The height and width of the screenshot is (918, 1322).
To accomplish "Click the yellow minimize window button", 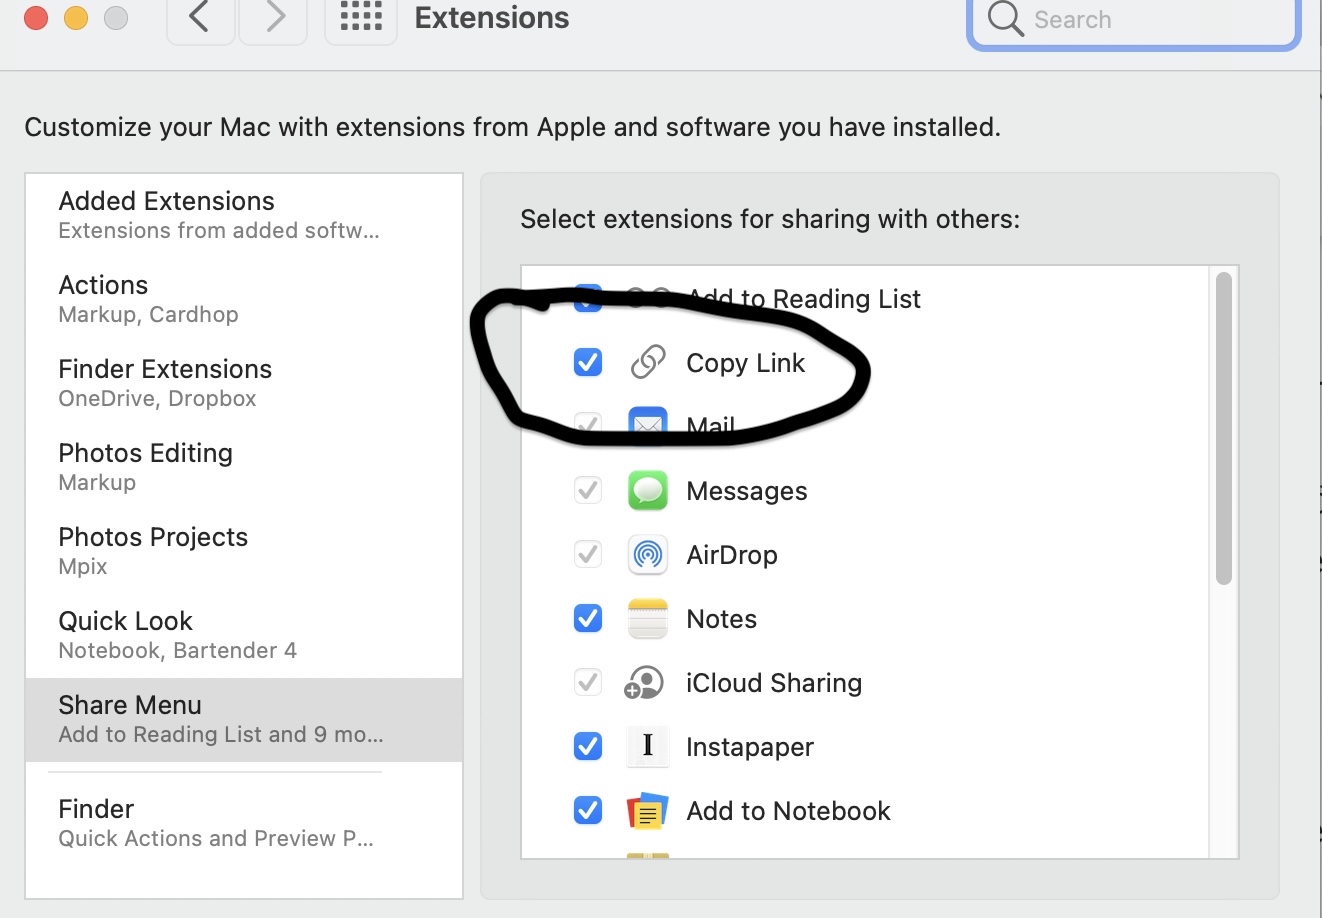I will tap(76, 18).
